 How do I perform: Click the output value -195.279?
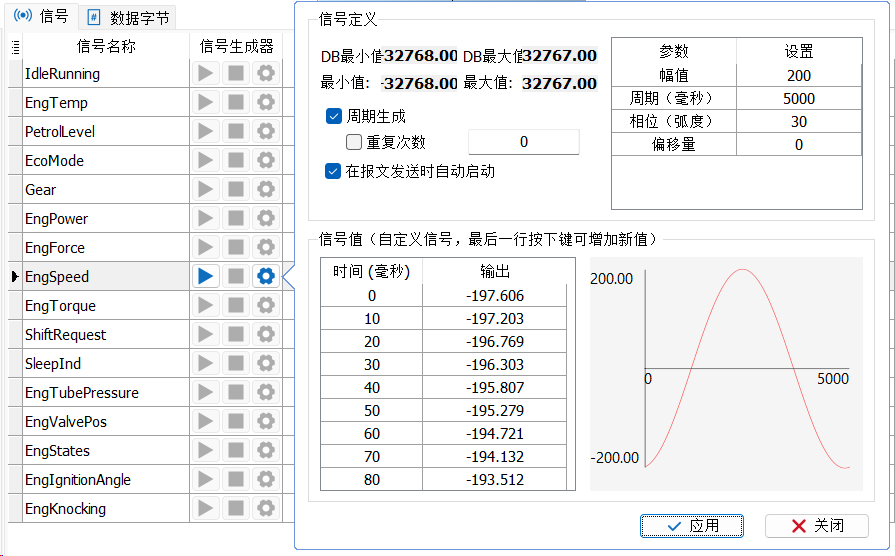click(x=494, y=410)
